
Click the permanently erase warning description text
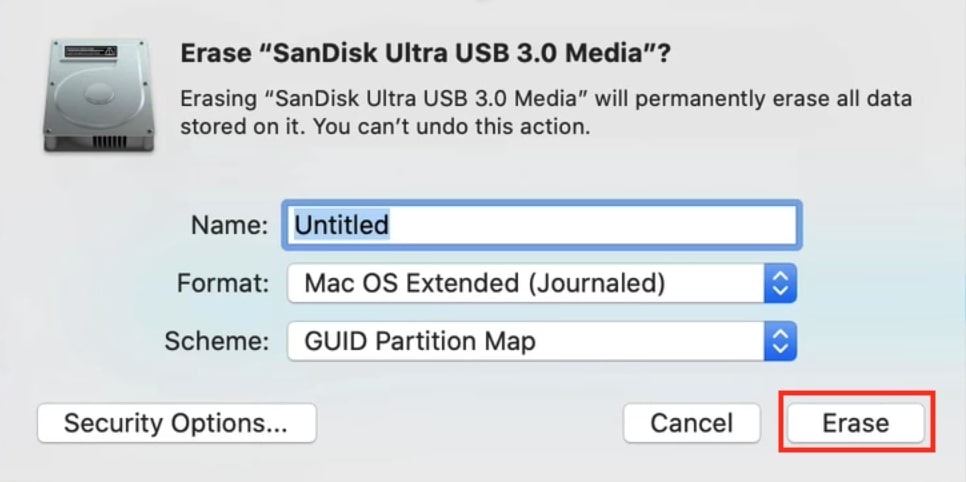546,113
